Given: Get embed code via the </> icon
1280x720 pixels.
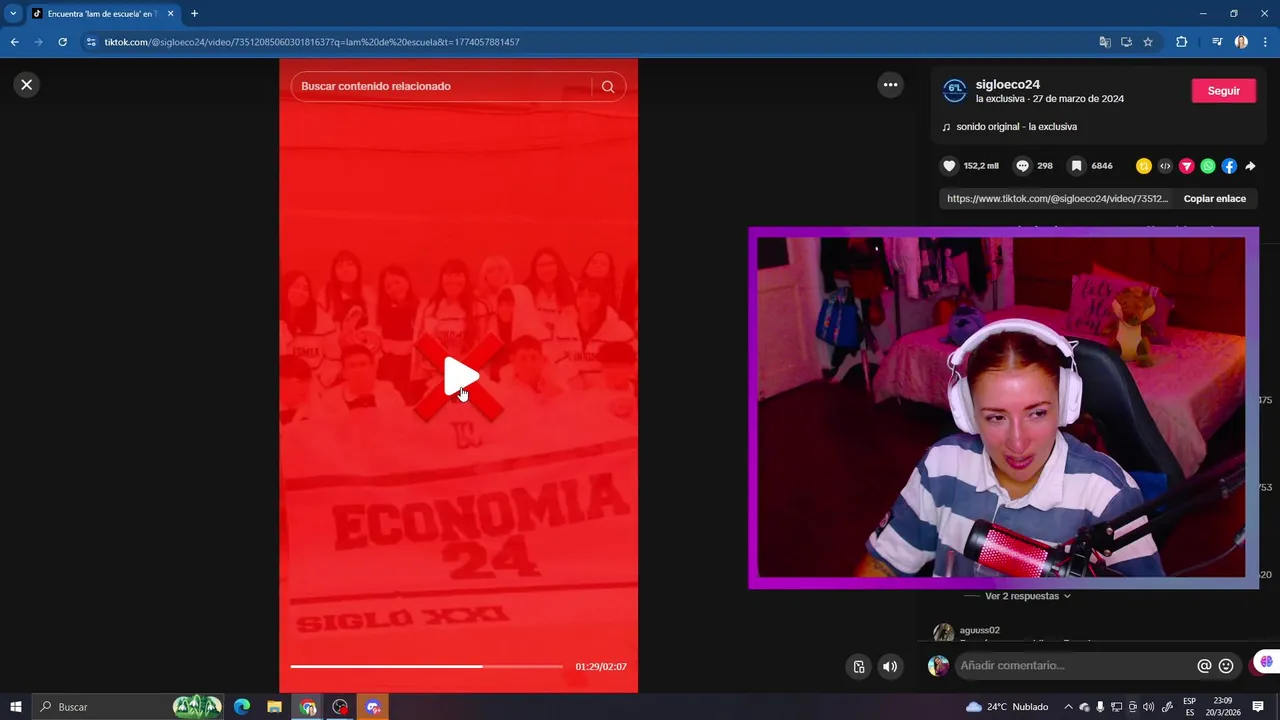Looking at the screenshot, I should coord(1165,166).
